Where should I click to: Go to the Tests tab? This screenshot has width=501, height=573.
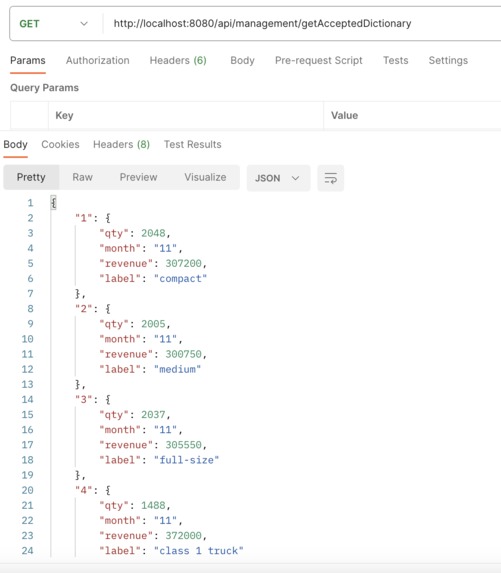click(395, 60)
